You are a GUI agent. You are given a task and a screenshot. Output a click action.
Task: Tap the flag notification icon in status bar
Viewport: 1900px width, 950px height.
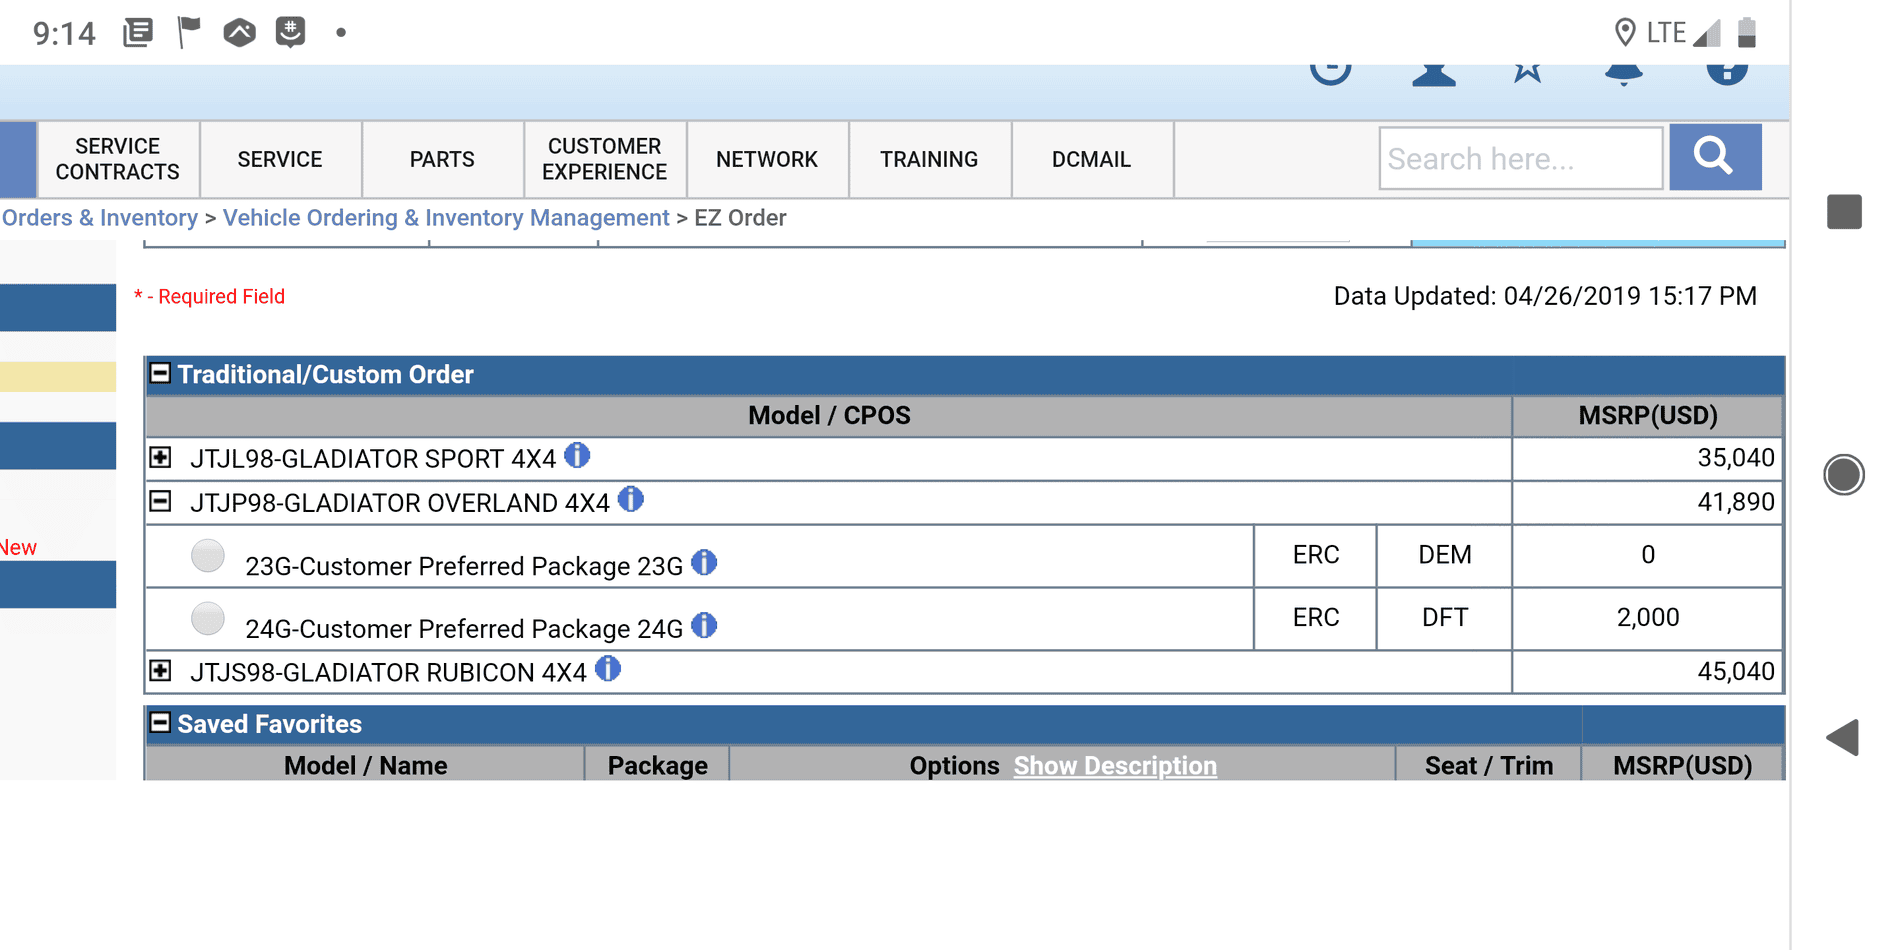tap(188, 33)
